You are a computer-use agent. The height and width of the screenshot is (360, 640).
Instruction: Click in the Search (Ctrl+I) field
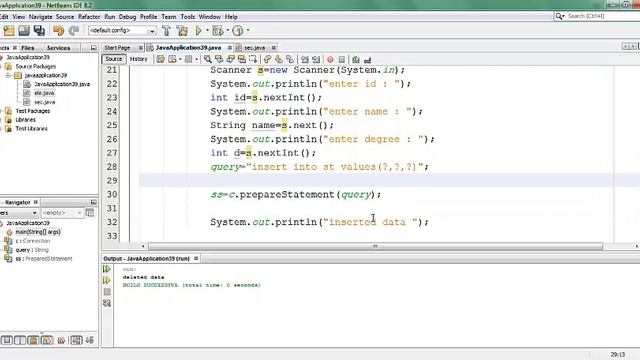click(602, 16)
